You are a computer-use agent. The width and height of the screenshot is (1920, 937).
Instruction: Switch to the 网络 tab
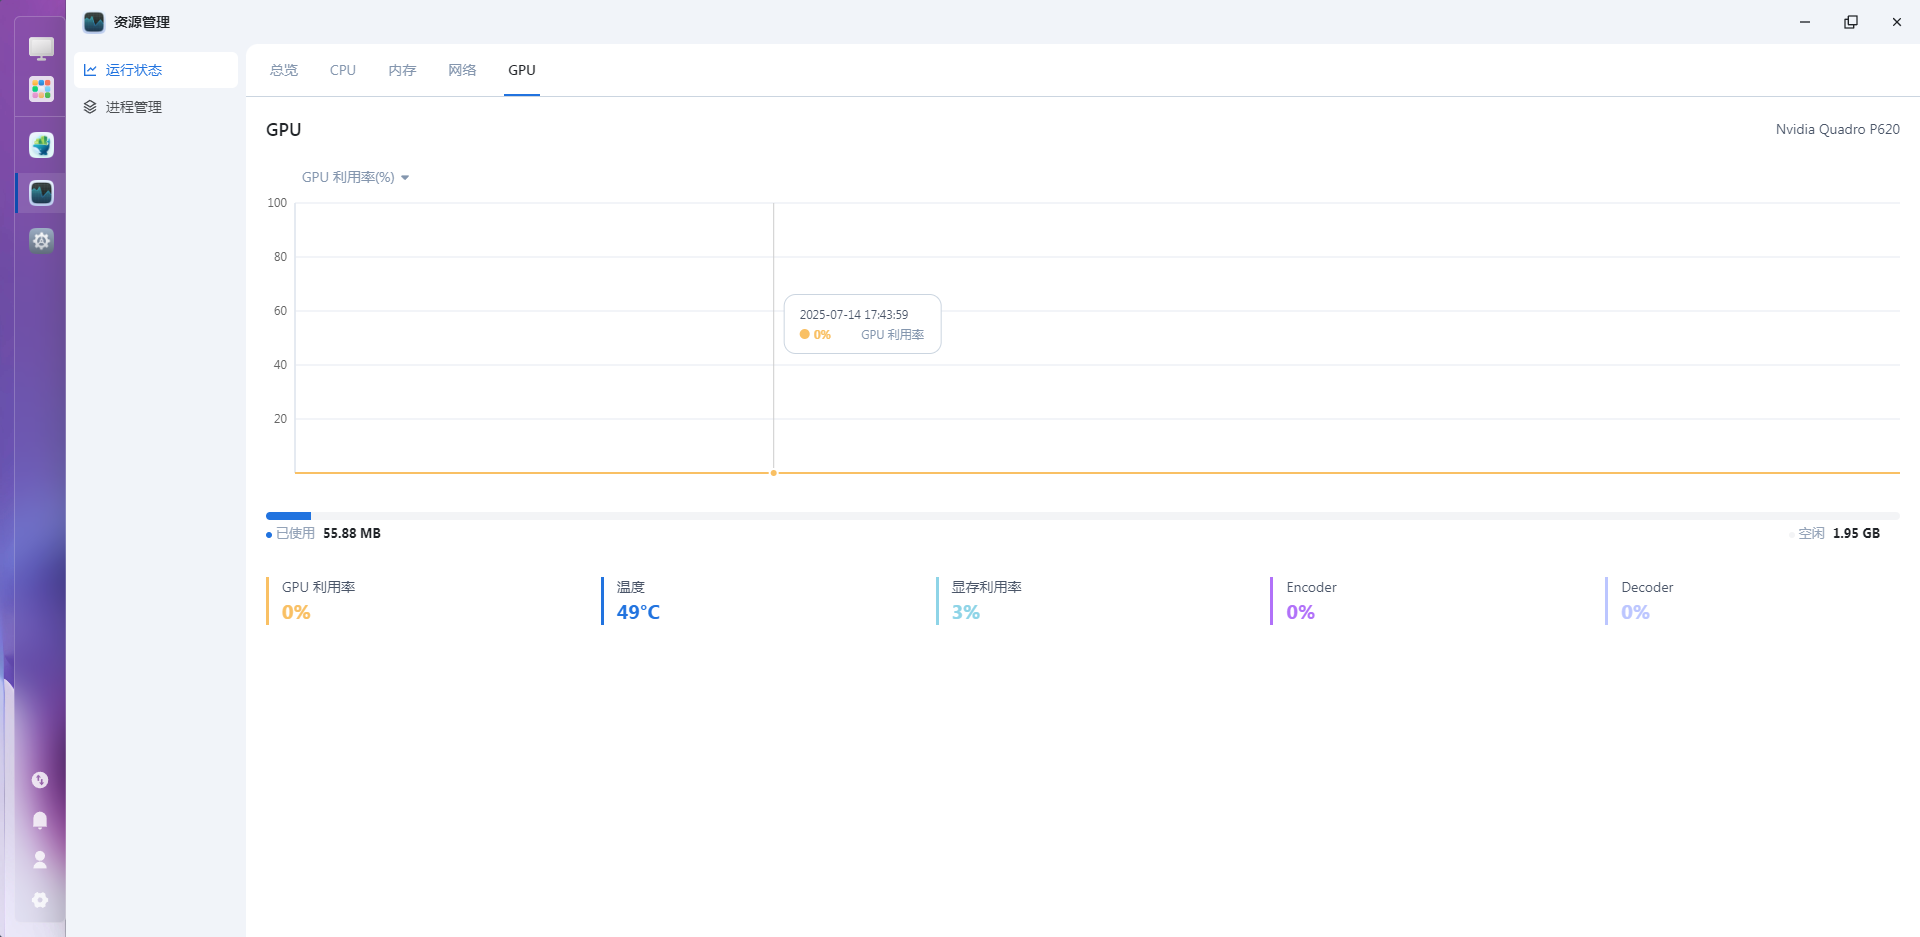pos(462,70)
